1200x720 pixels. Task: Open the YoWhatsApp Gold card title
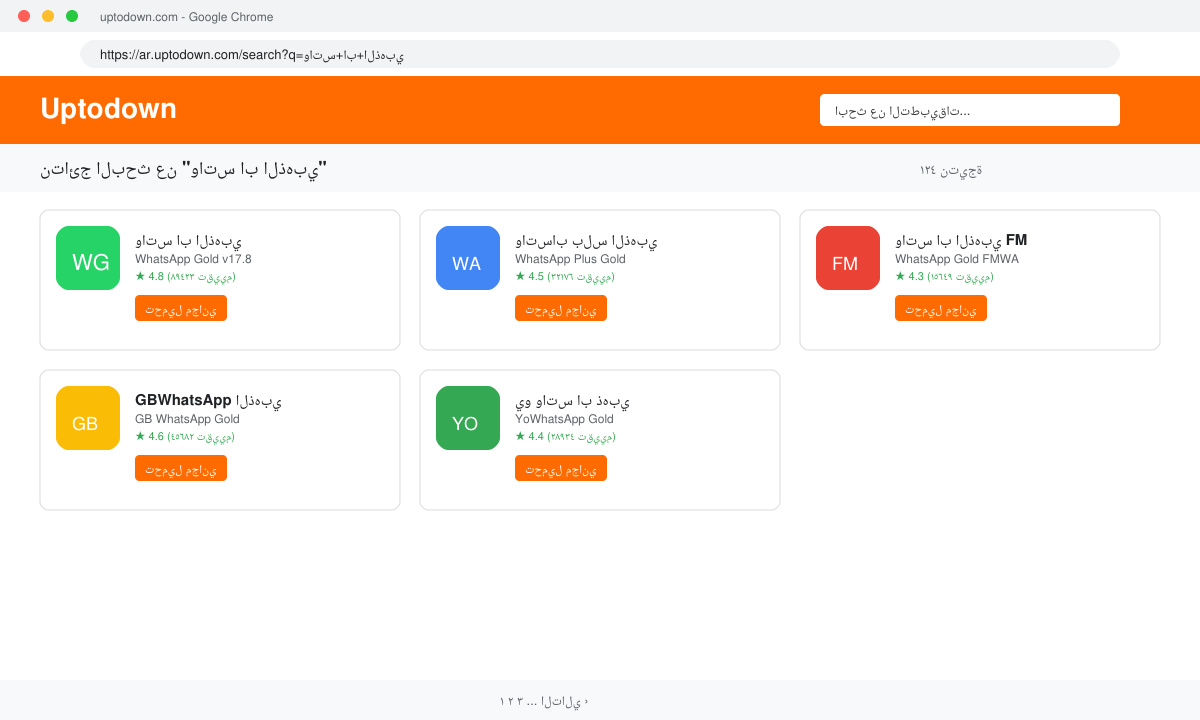pos(572,400)
